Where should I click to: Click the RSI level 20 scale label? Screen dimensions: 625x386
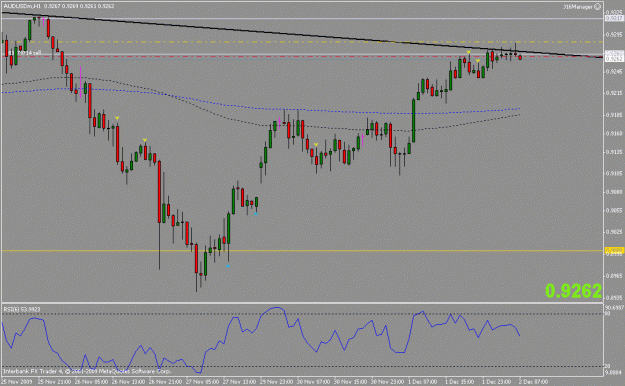(608, 366)
